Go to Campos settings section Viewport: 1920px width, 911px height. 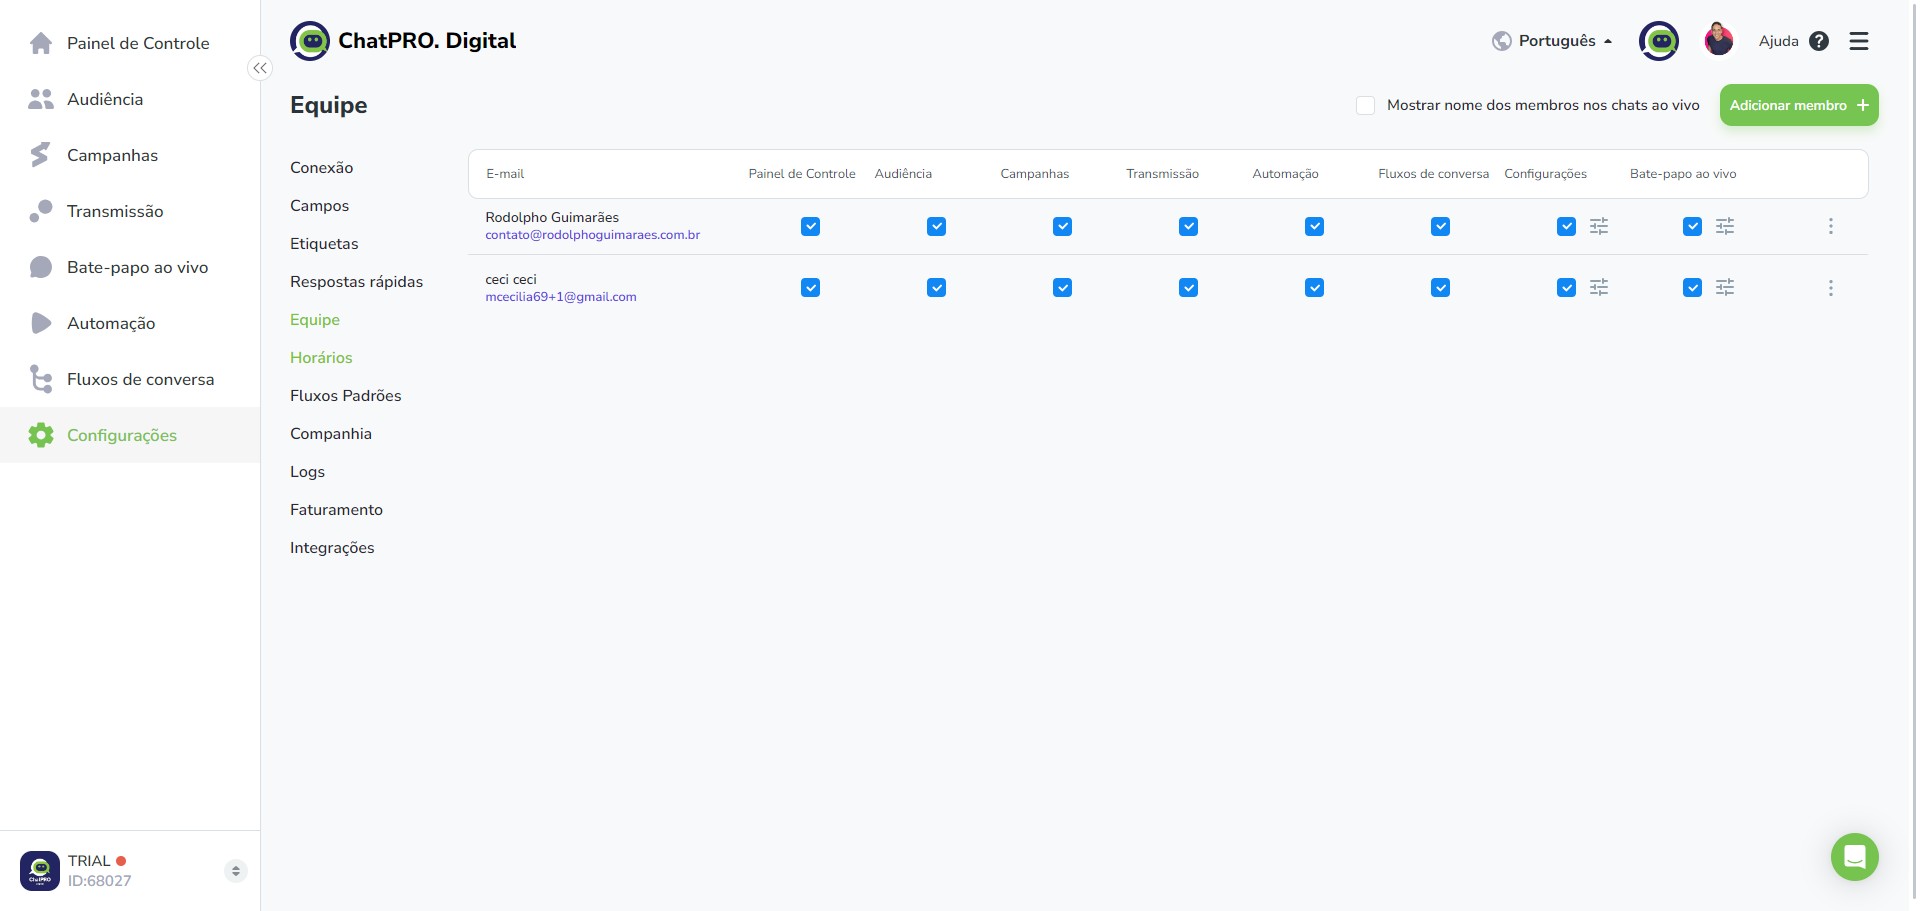[320, 206]
